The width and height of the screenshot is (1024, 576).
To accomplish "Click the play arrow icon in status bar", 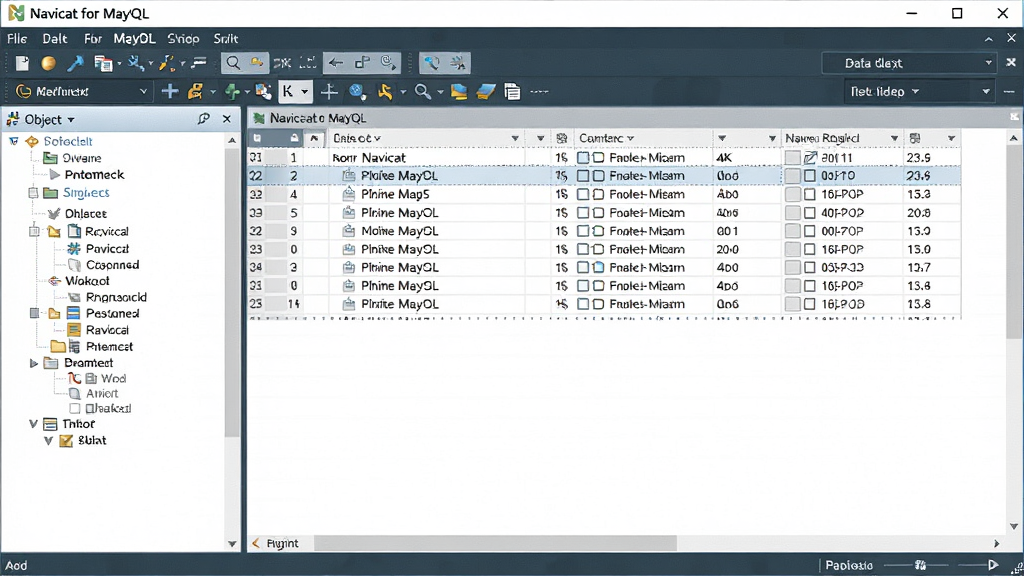I will (x=993, y=565).
